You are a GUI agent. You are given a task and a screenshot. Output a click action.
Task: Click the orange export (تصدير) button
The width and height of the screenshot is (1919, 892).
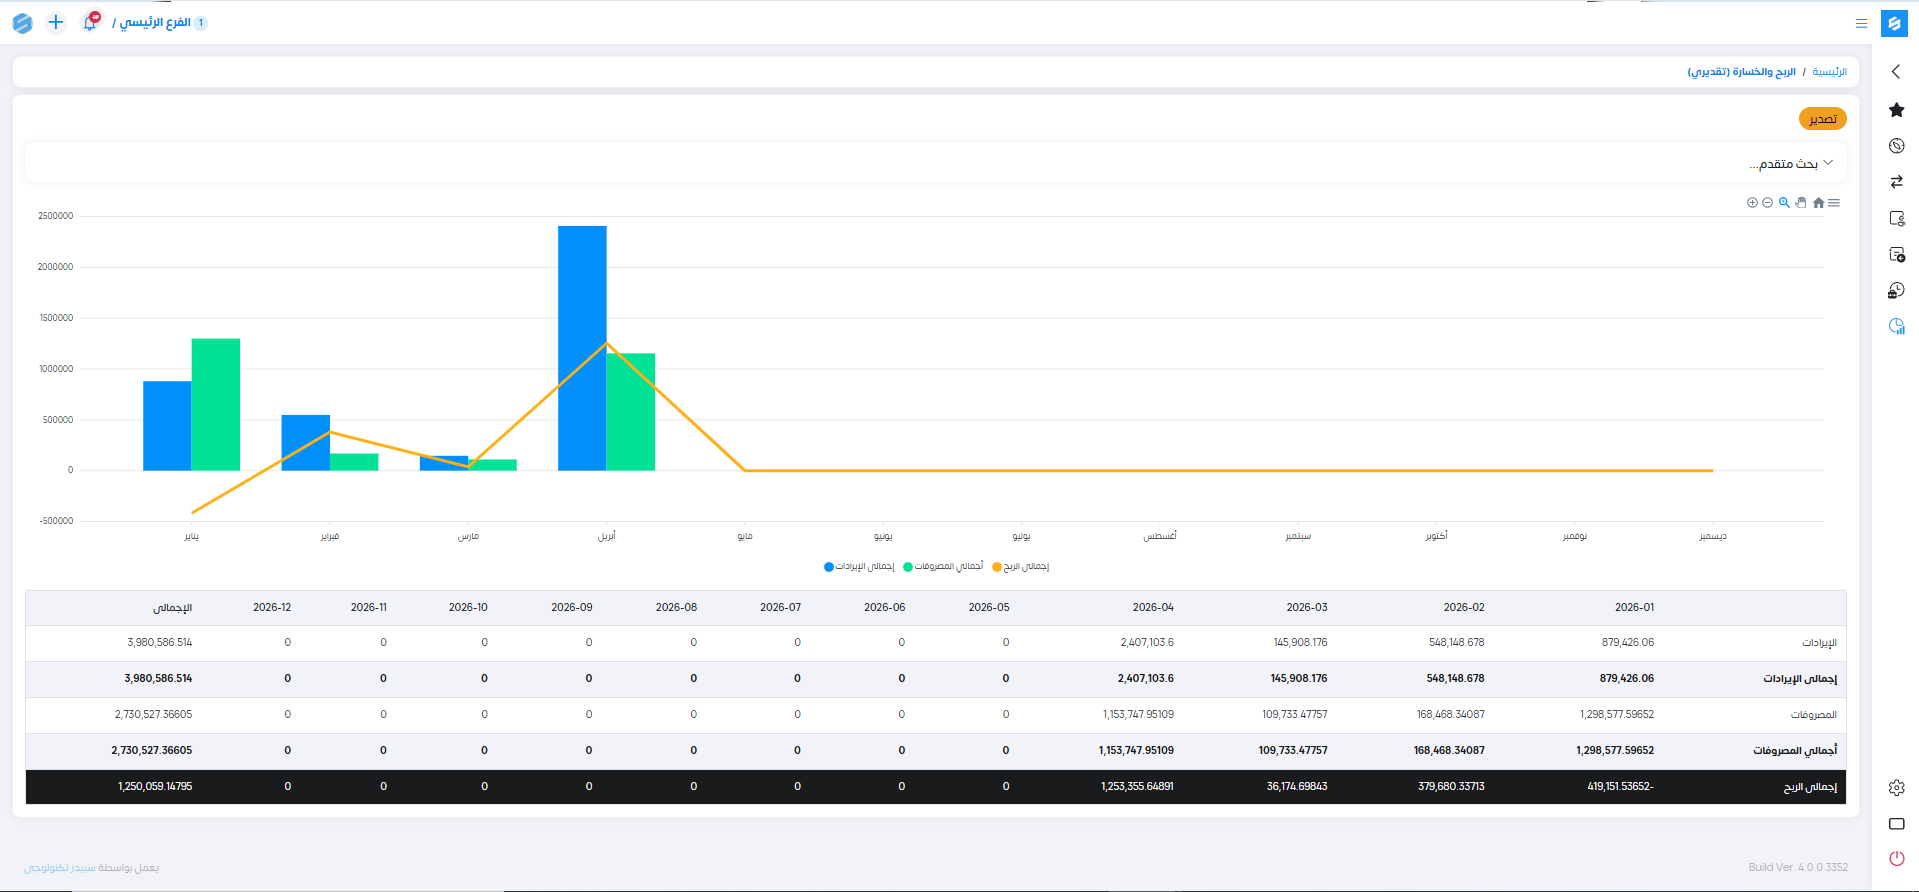pos(1822,119)
